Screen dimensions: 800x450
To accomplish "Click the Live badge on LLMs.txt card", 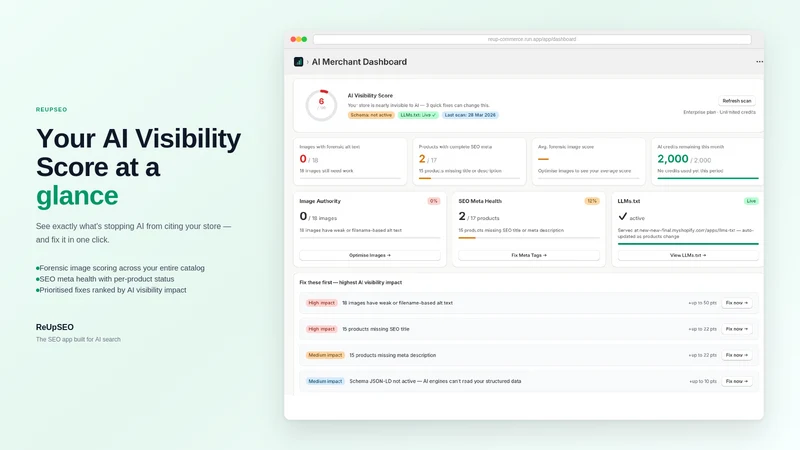I will tap(751, 201).
